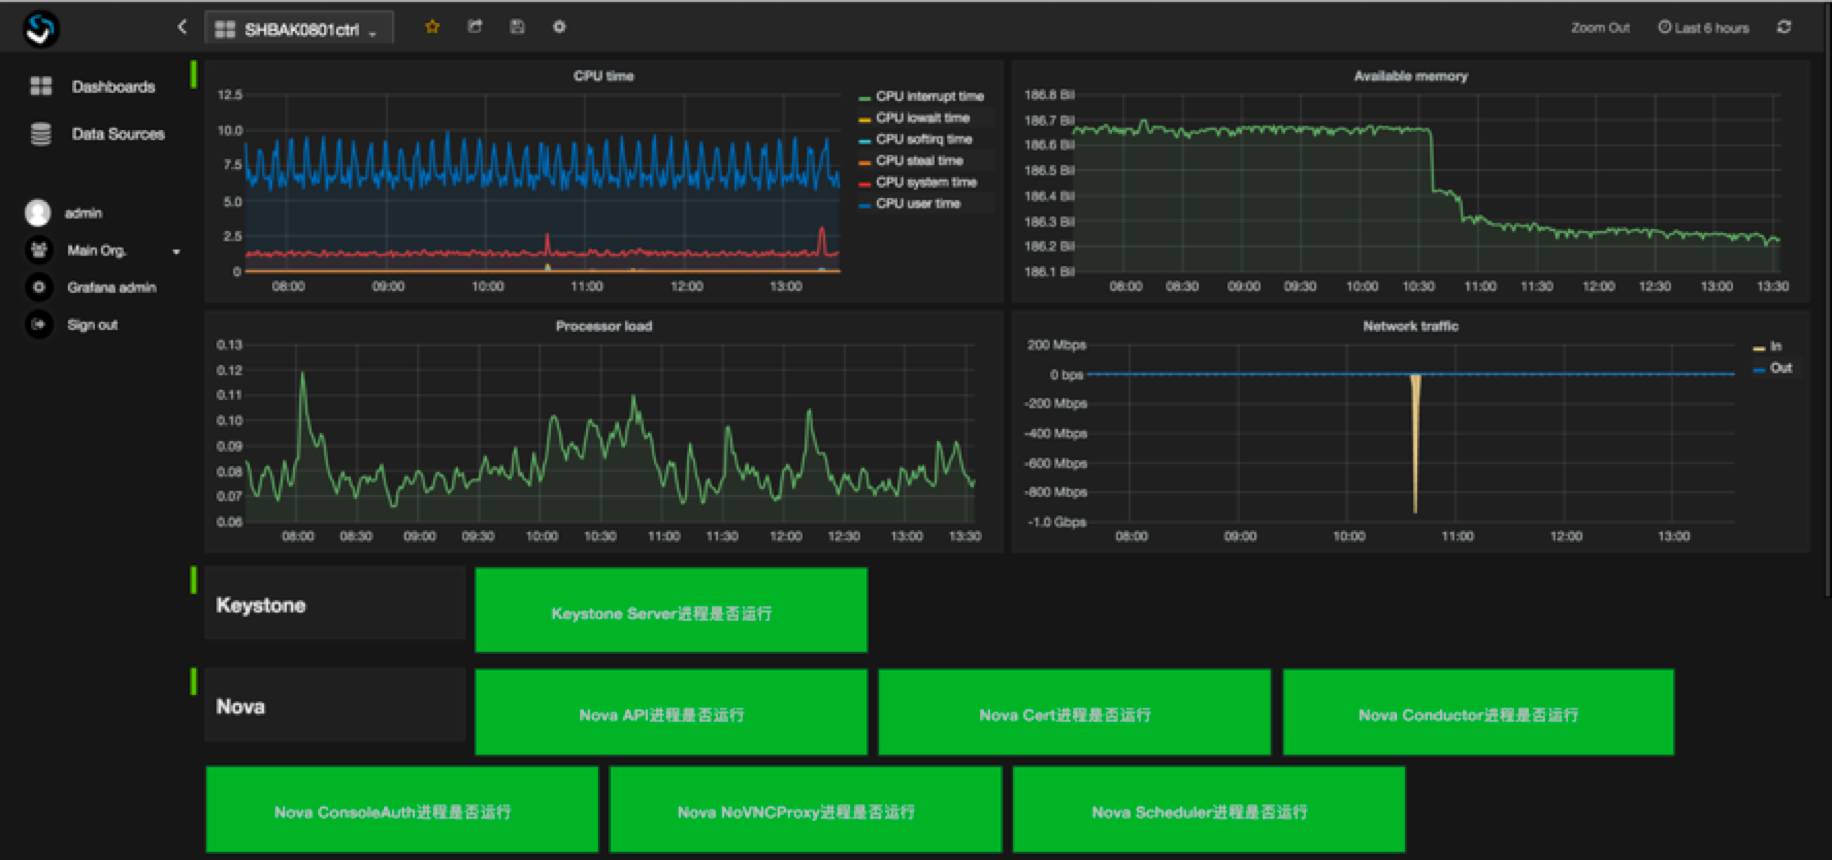The height and width of the screenshot is (860, 1832).
Task: Click the CPU softirq time legend color line
Action: (864, 140)
